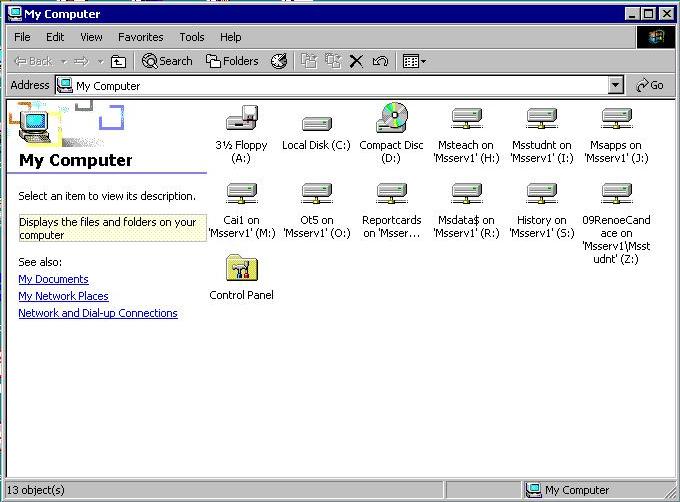Select Msdata$ on 'Msserv1' (R:) network drive

tap(466, 193)
